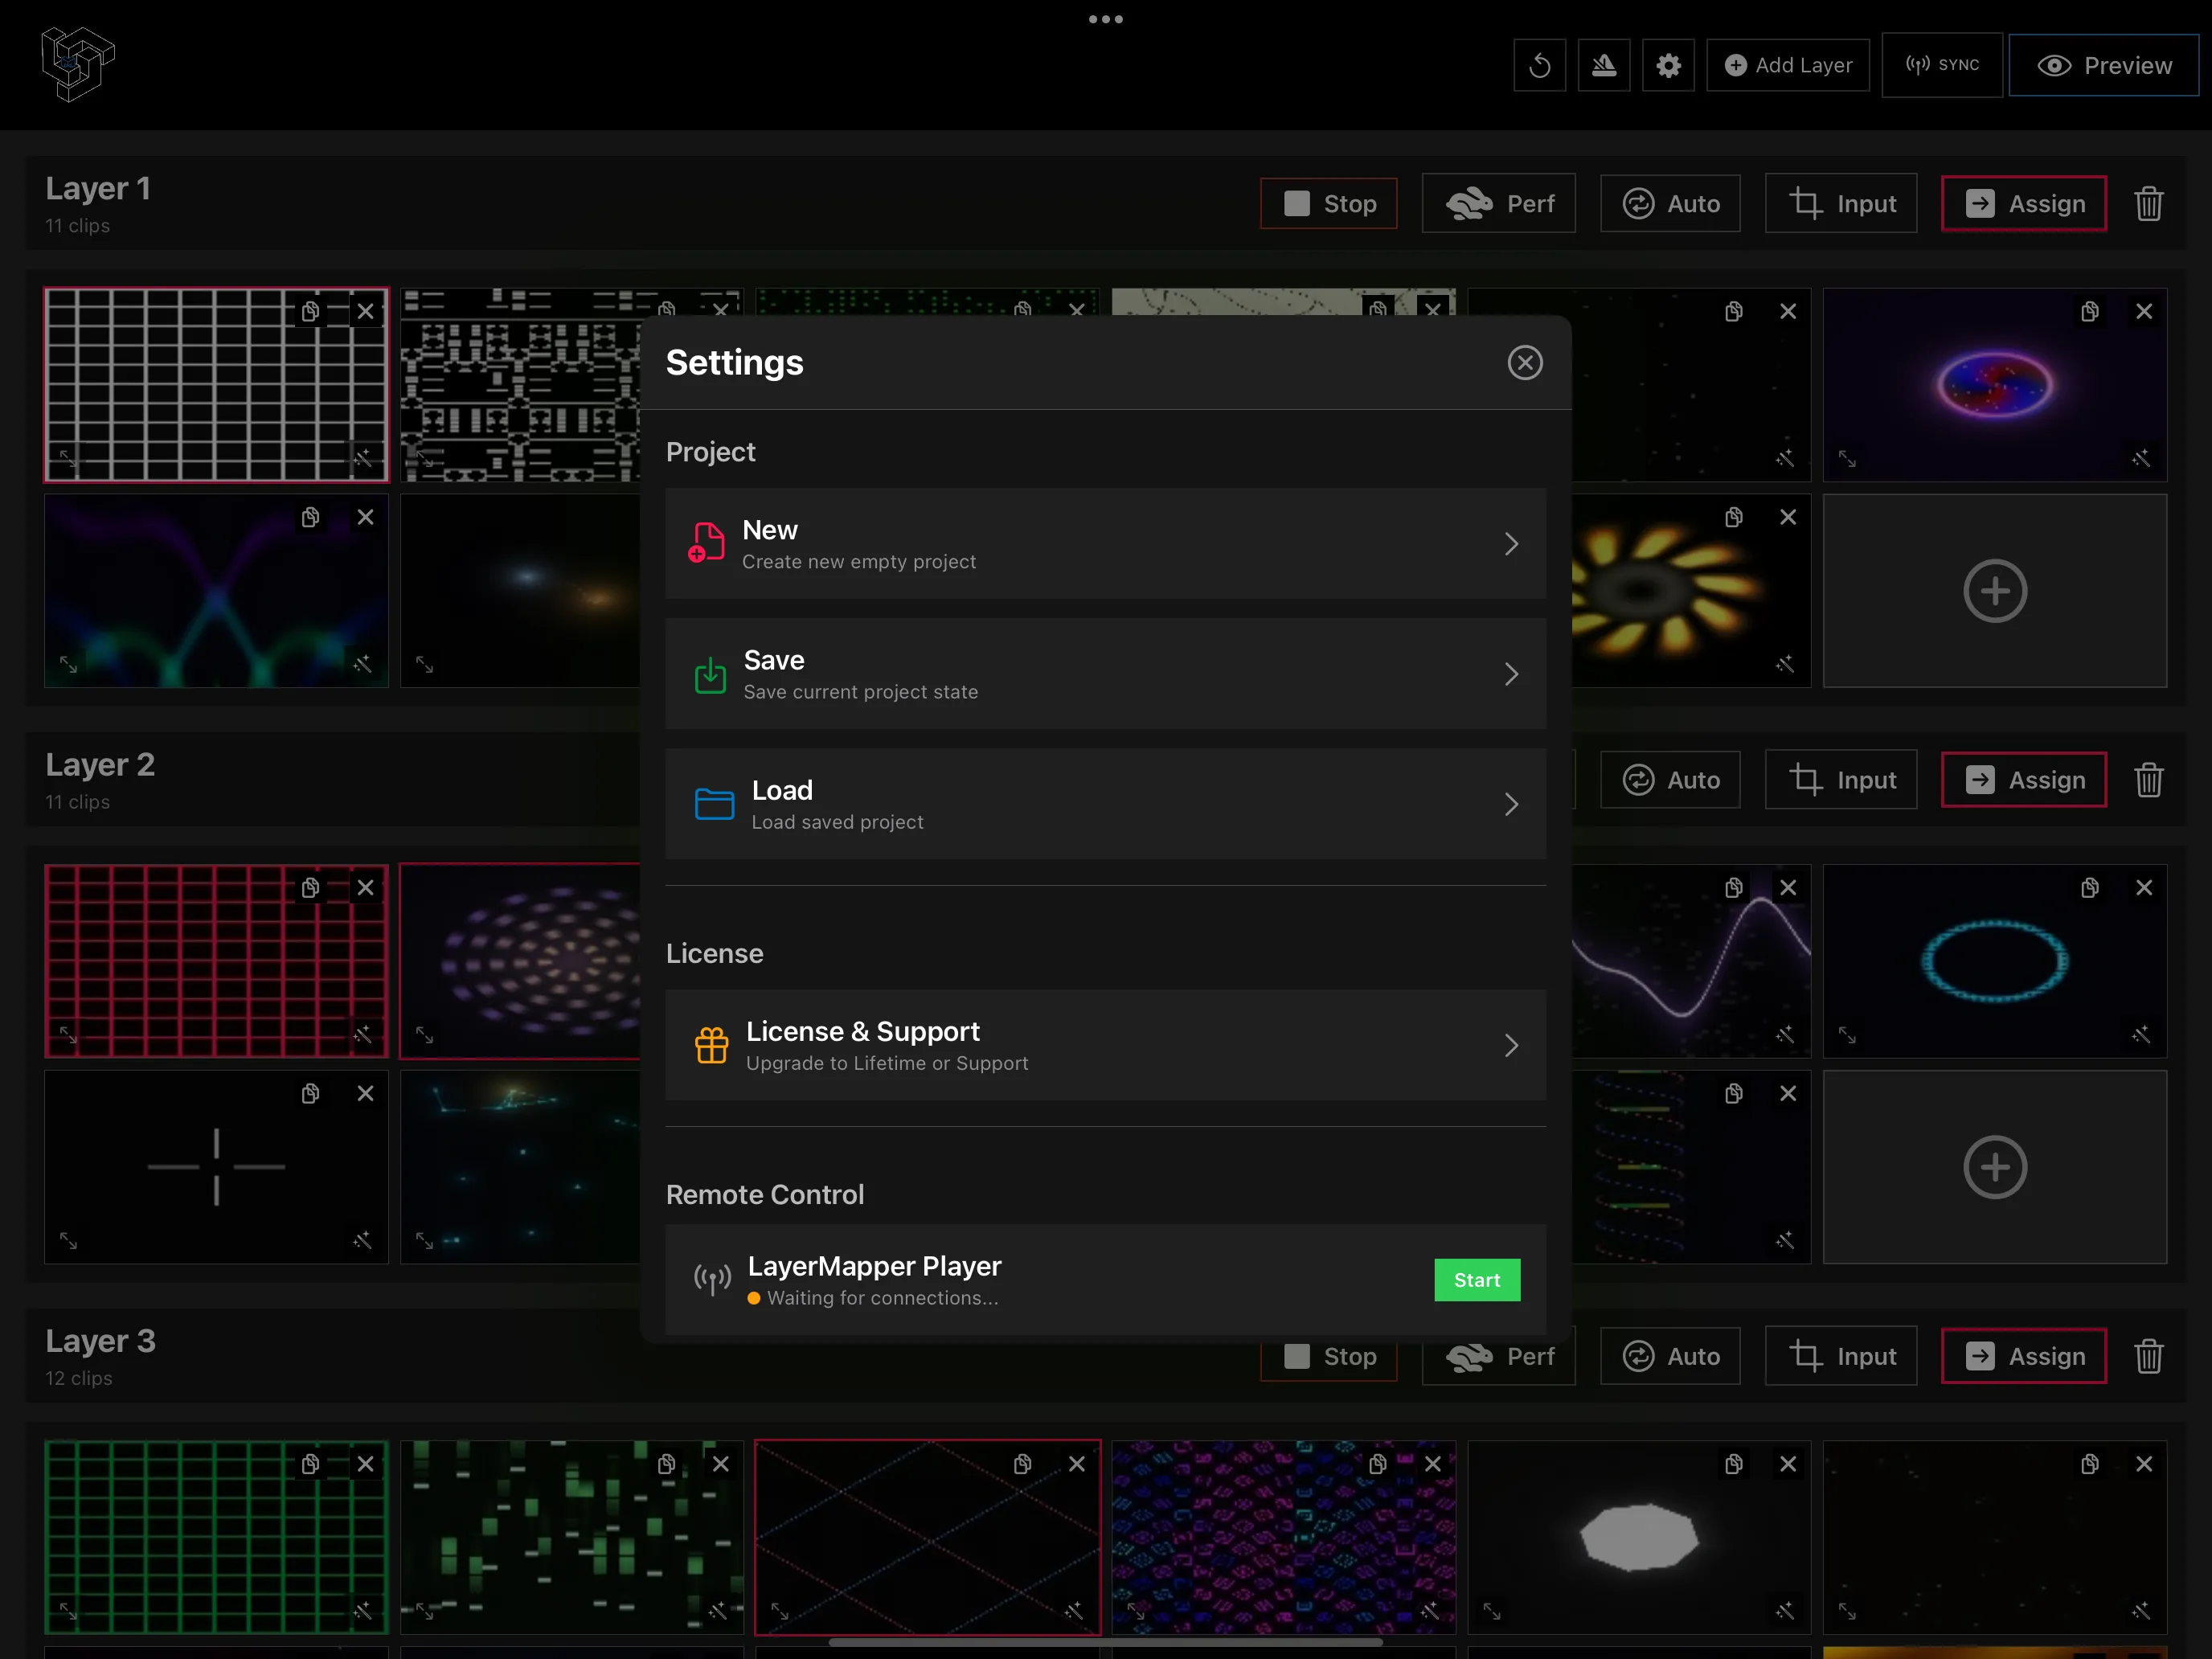Remove the white grid clip in Layer 1

pos(365,312)
